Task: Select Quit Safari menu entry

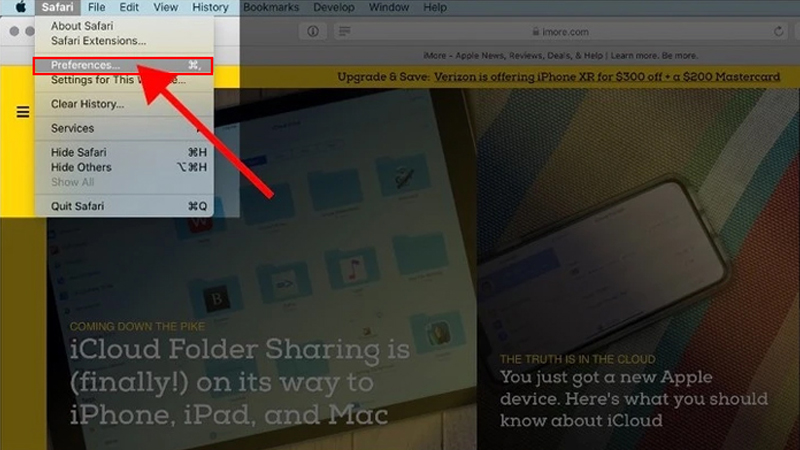Action: point(124,206)
